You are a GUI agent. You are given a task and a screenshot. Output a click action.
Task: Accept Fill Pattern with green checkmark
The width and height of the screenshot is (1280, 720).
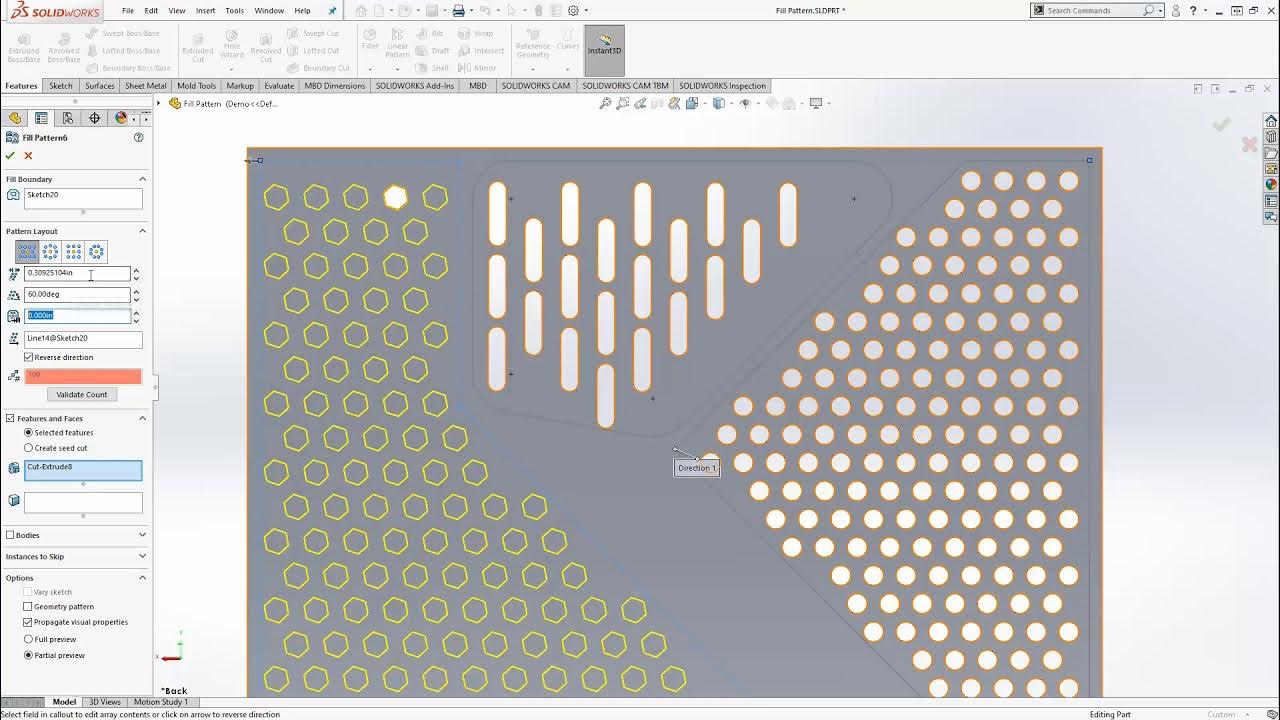point(10,155)
